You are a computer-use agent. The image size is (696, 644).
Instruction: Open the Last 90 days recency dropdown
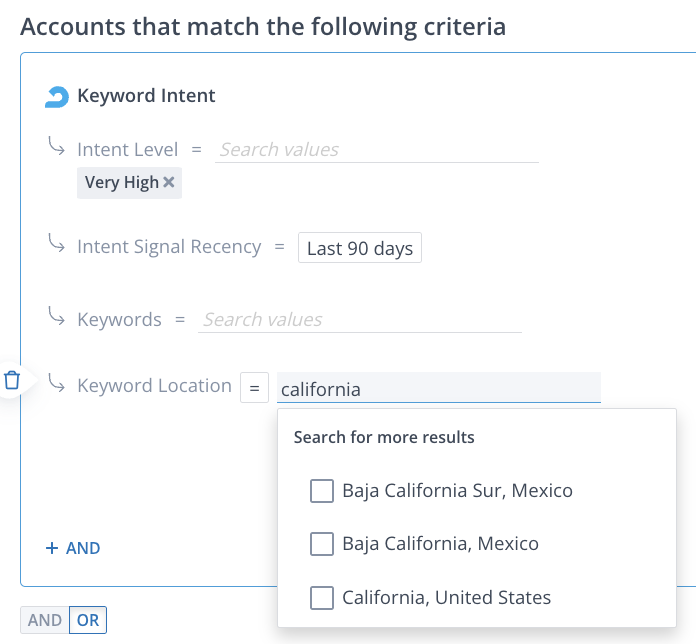click(x=360, y=248)
